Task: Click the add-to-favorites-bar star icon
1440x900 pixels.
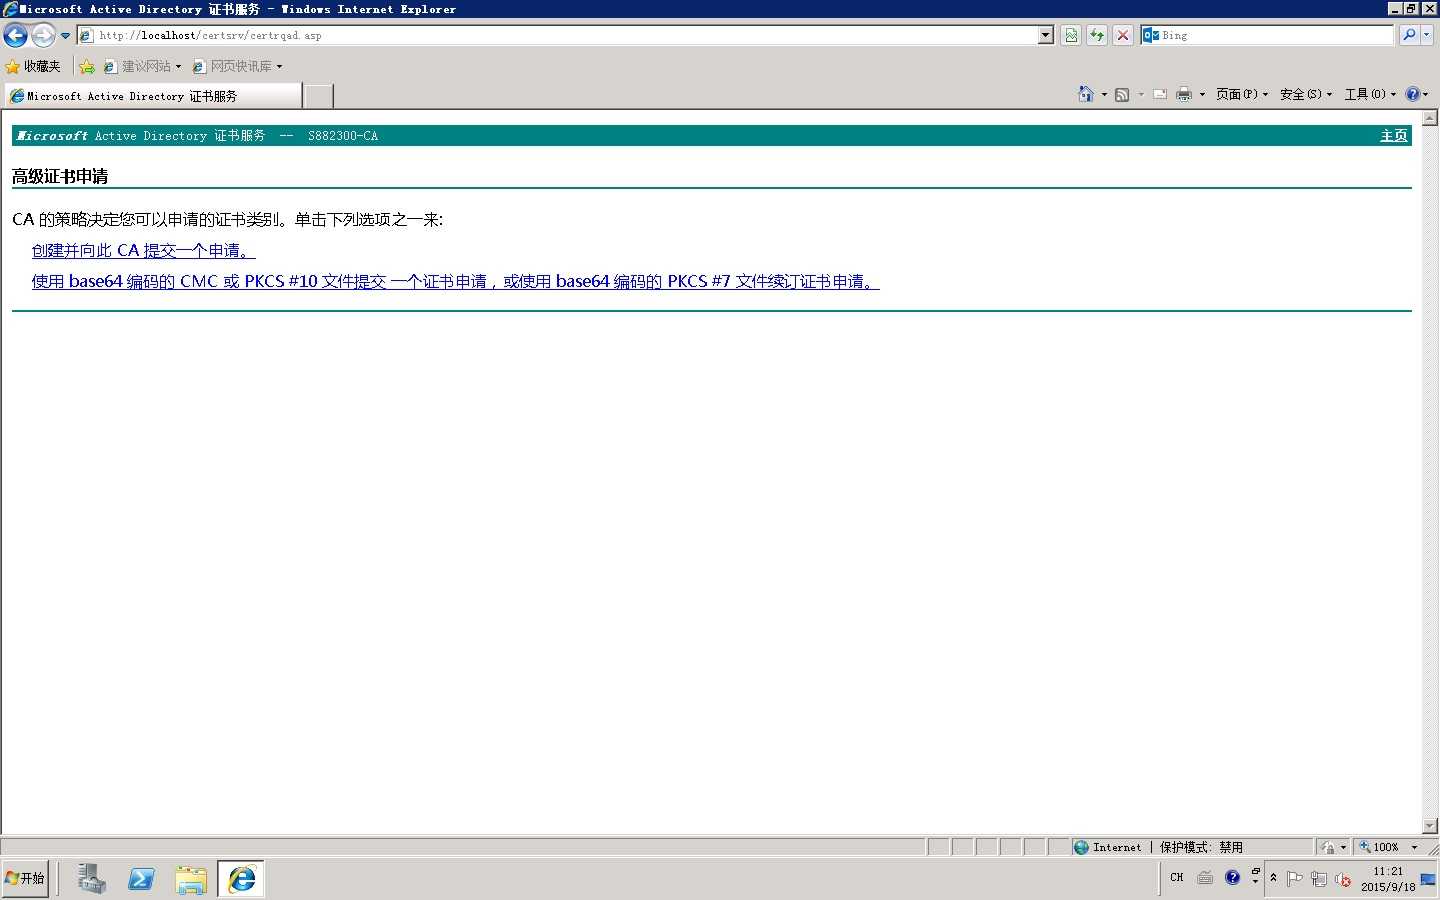Action: [x=87, y=66]
